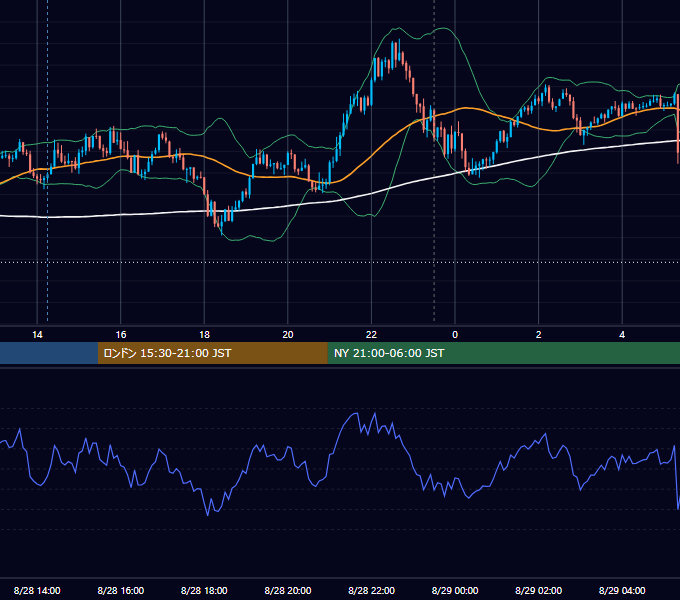Click the 8/29 04:00 time label
The image size is (680, 600).
[622, 590]
